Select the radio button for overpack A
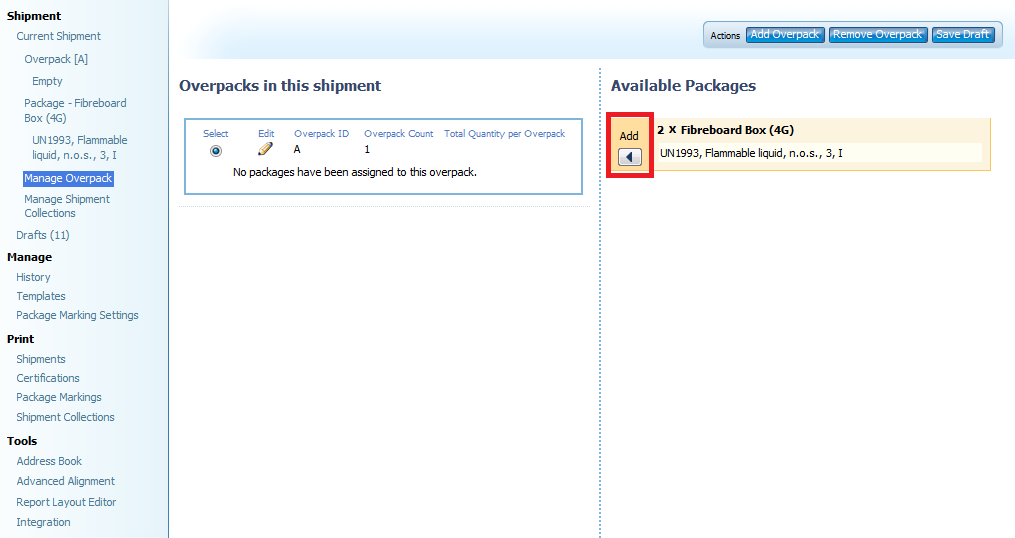Image resolution: width=1015 pixels, height=538 pixels. [216, 150]
